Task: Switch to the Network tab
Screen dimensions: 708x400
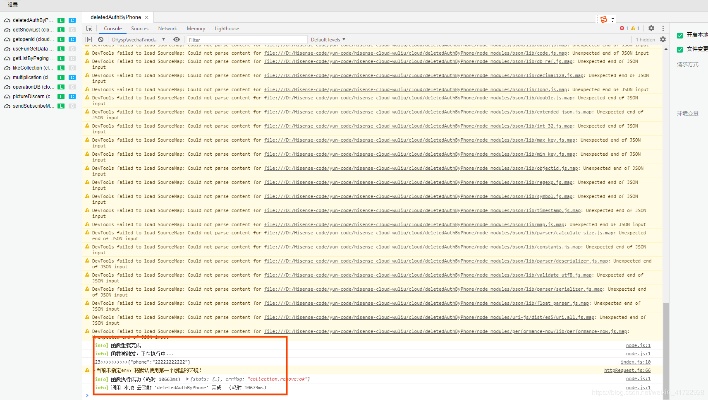Action: click(x=167, y=28)
